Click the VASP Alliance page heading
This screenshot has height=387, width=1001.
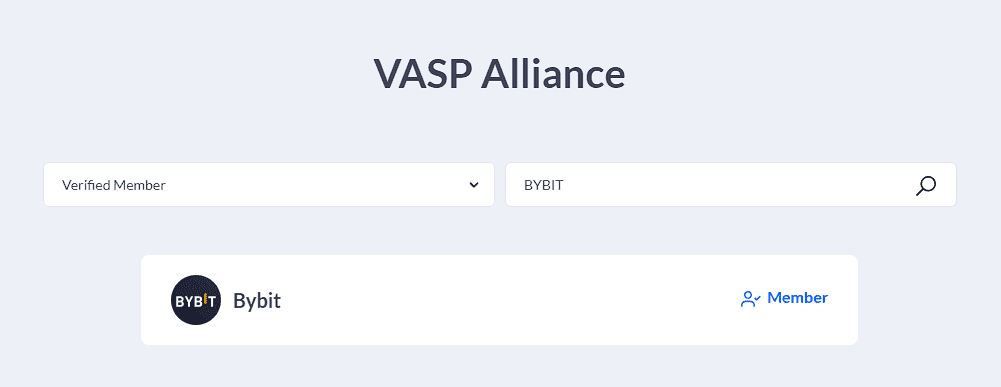(x=499, y=74)
